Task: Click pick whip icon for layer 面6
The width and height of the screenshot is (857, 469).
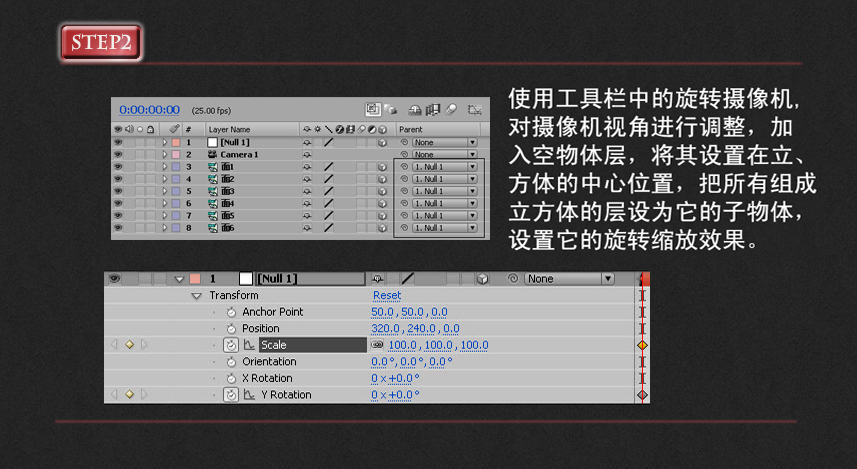Action: point(404,228)
